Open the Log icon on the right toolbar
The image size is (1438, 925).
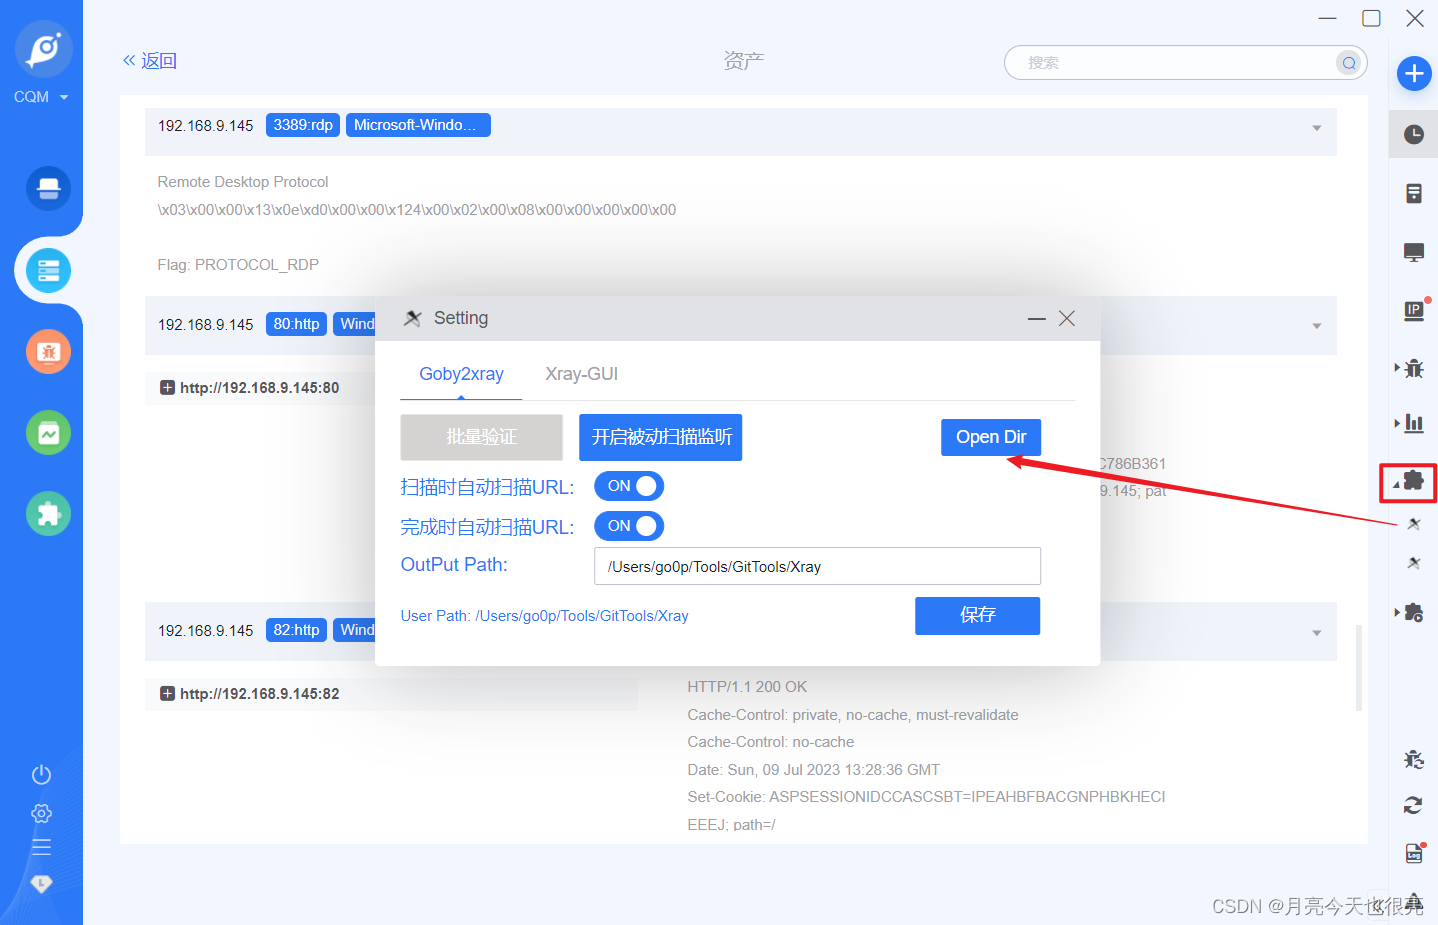[x=1414, y=853]
